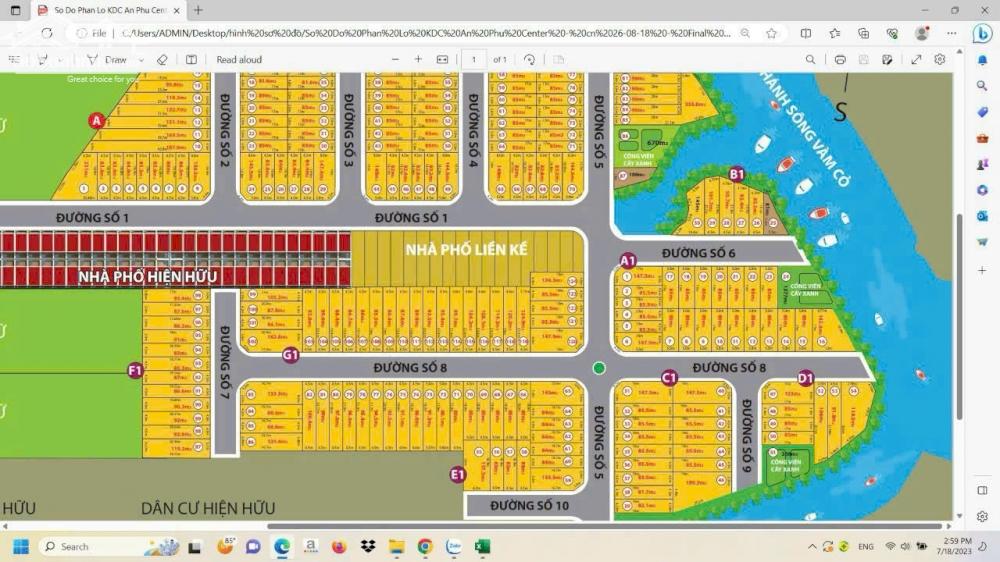Zoom in with the plus icon
The image size is (1000, 562).
coord(418,60)
